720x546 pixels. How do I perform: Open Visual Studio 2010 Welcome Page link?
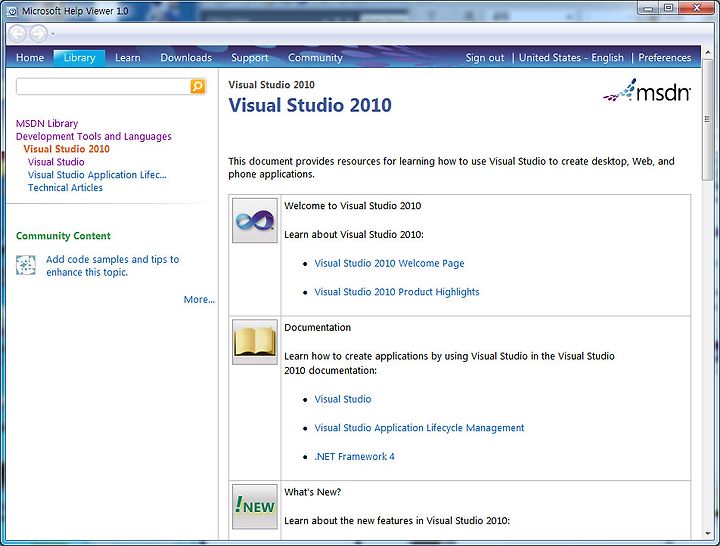point(389,263)
